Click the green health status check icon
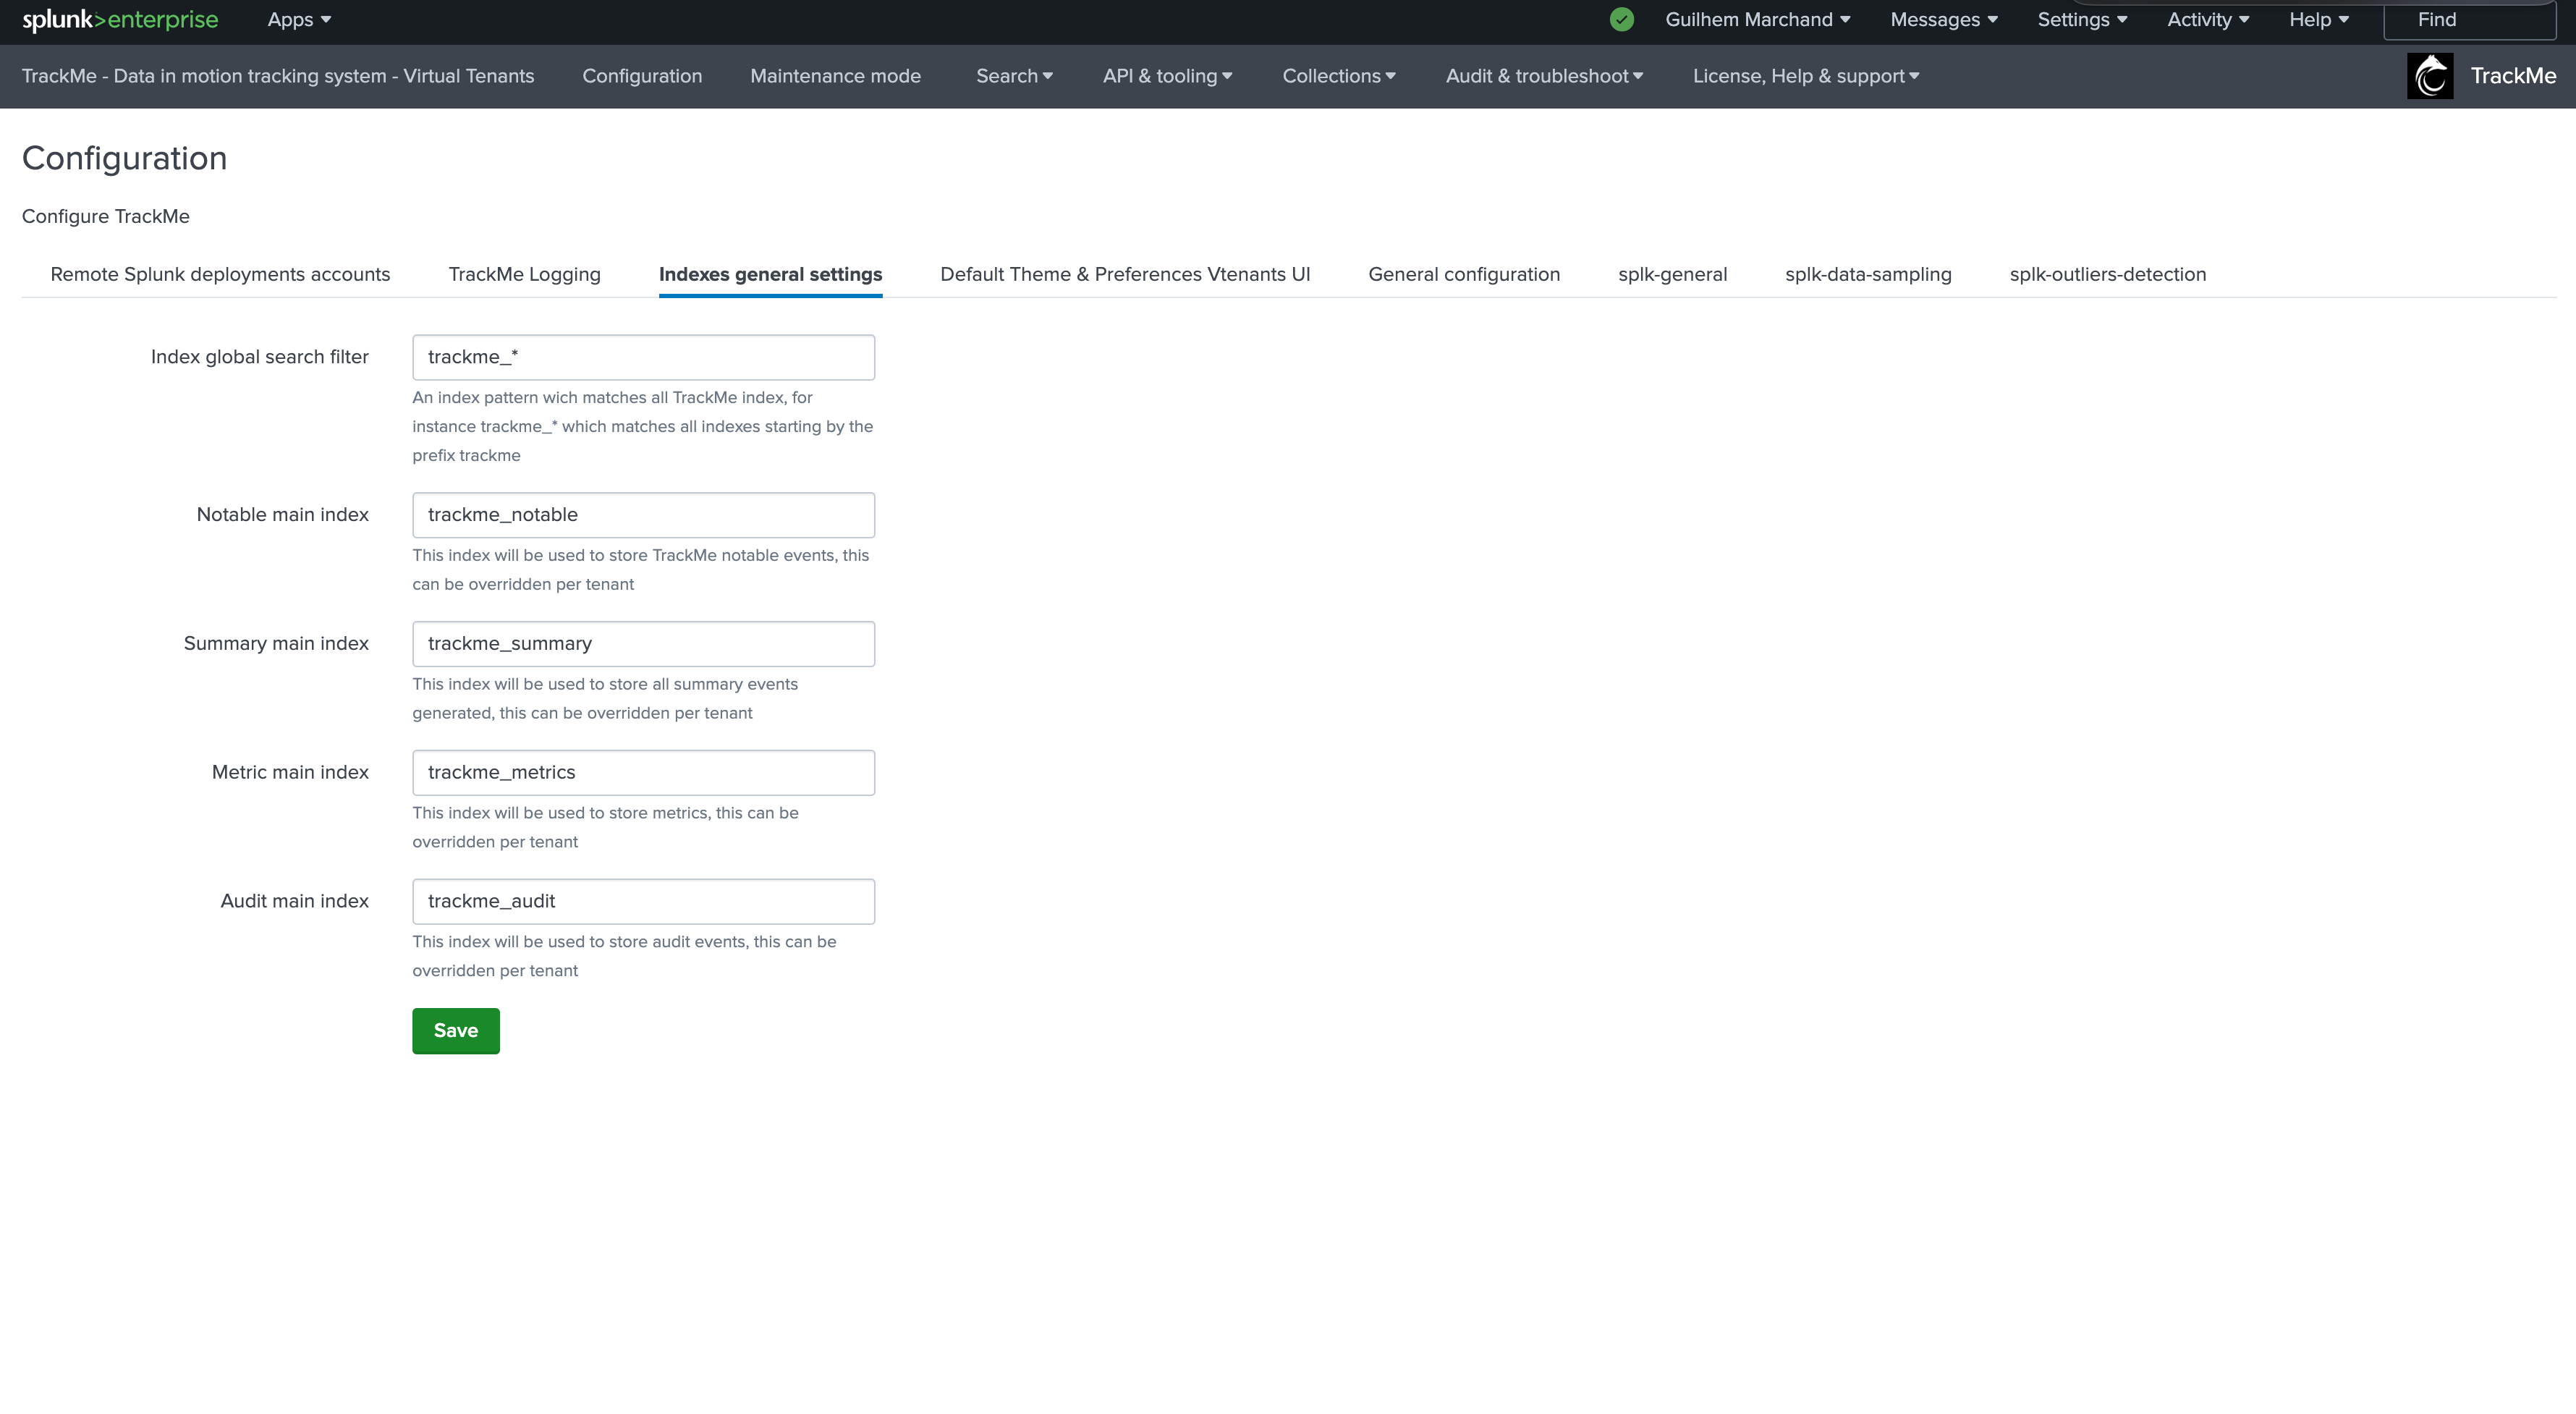The height and width of the screenshot is (1414, 2576). [1622, 20]
